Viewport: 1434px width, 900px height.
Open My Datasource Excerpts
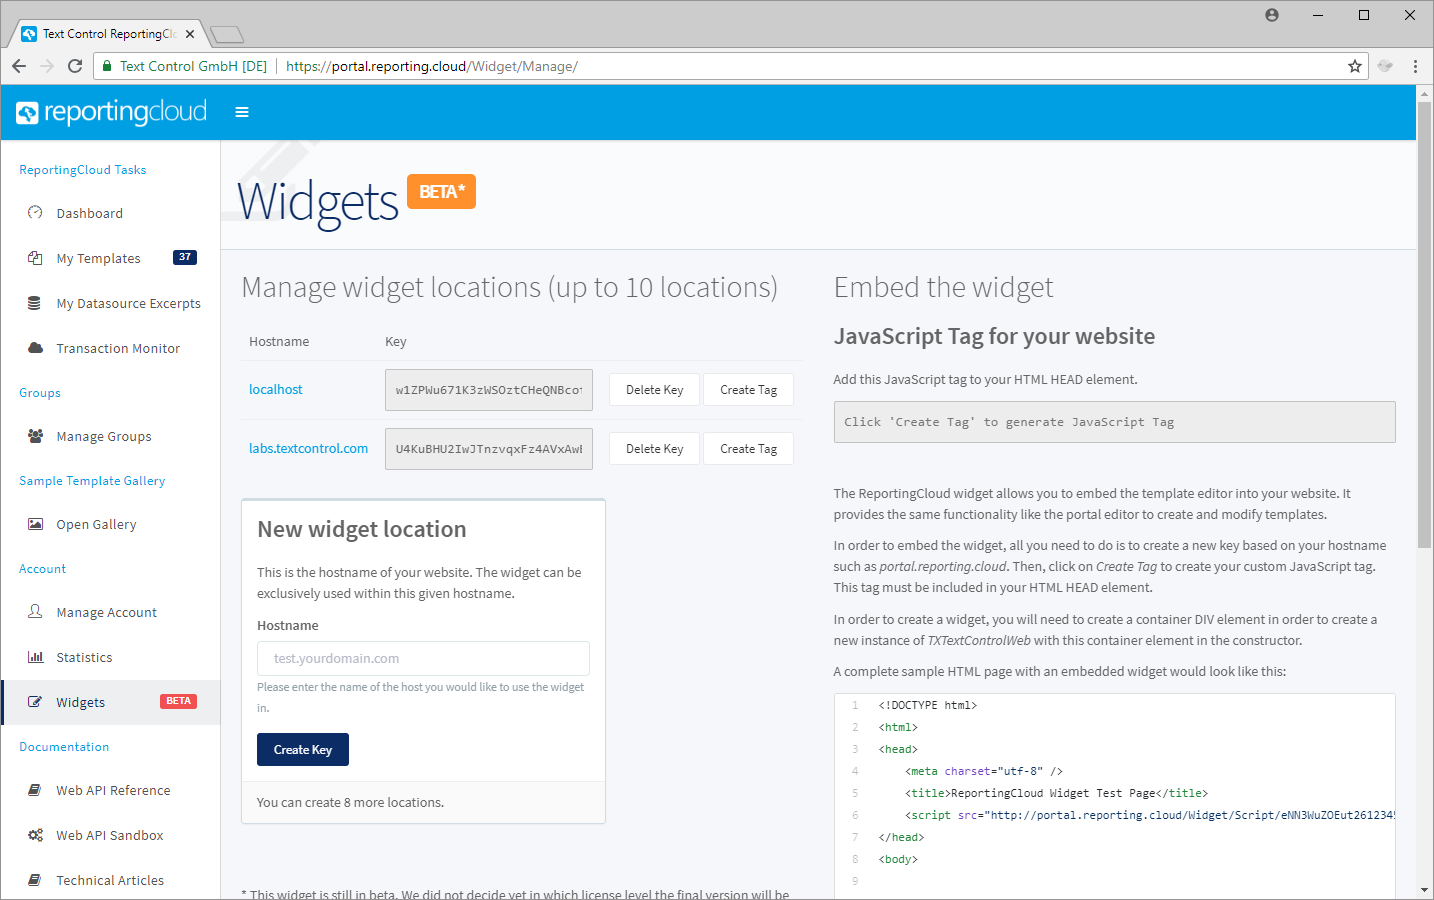click(129, 303)
